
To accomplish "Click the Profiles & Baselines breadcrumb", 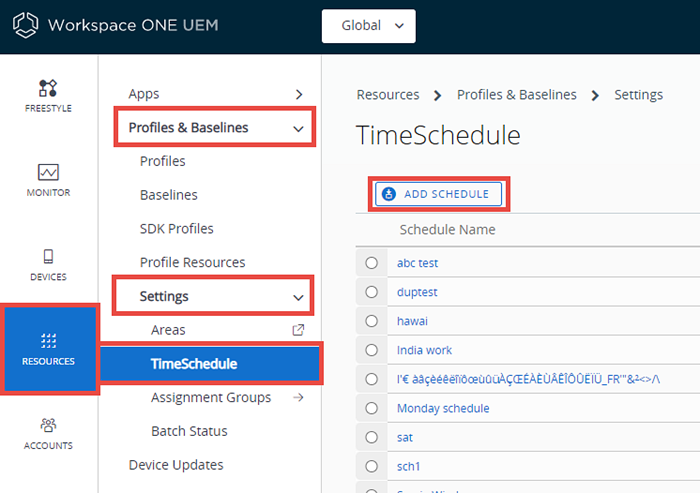I will click(517, 95).
